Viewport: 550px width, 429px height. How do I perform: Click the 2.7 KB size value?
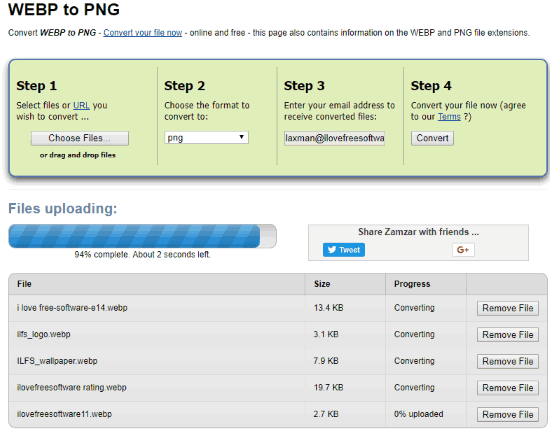(x=326, y=414)
